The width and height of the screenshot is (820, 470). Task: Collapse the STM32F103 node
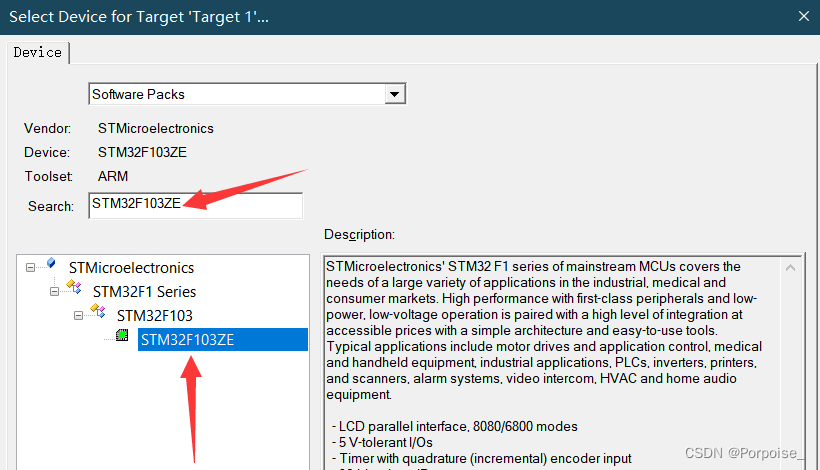(x=78, y=316)
